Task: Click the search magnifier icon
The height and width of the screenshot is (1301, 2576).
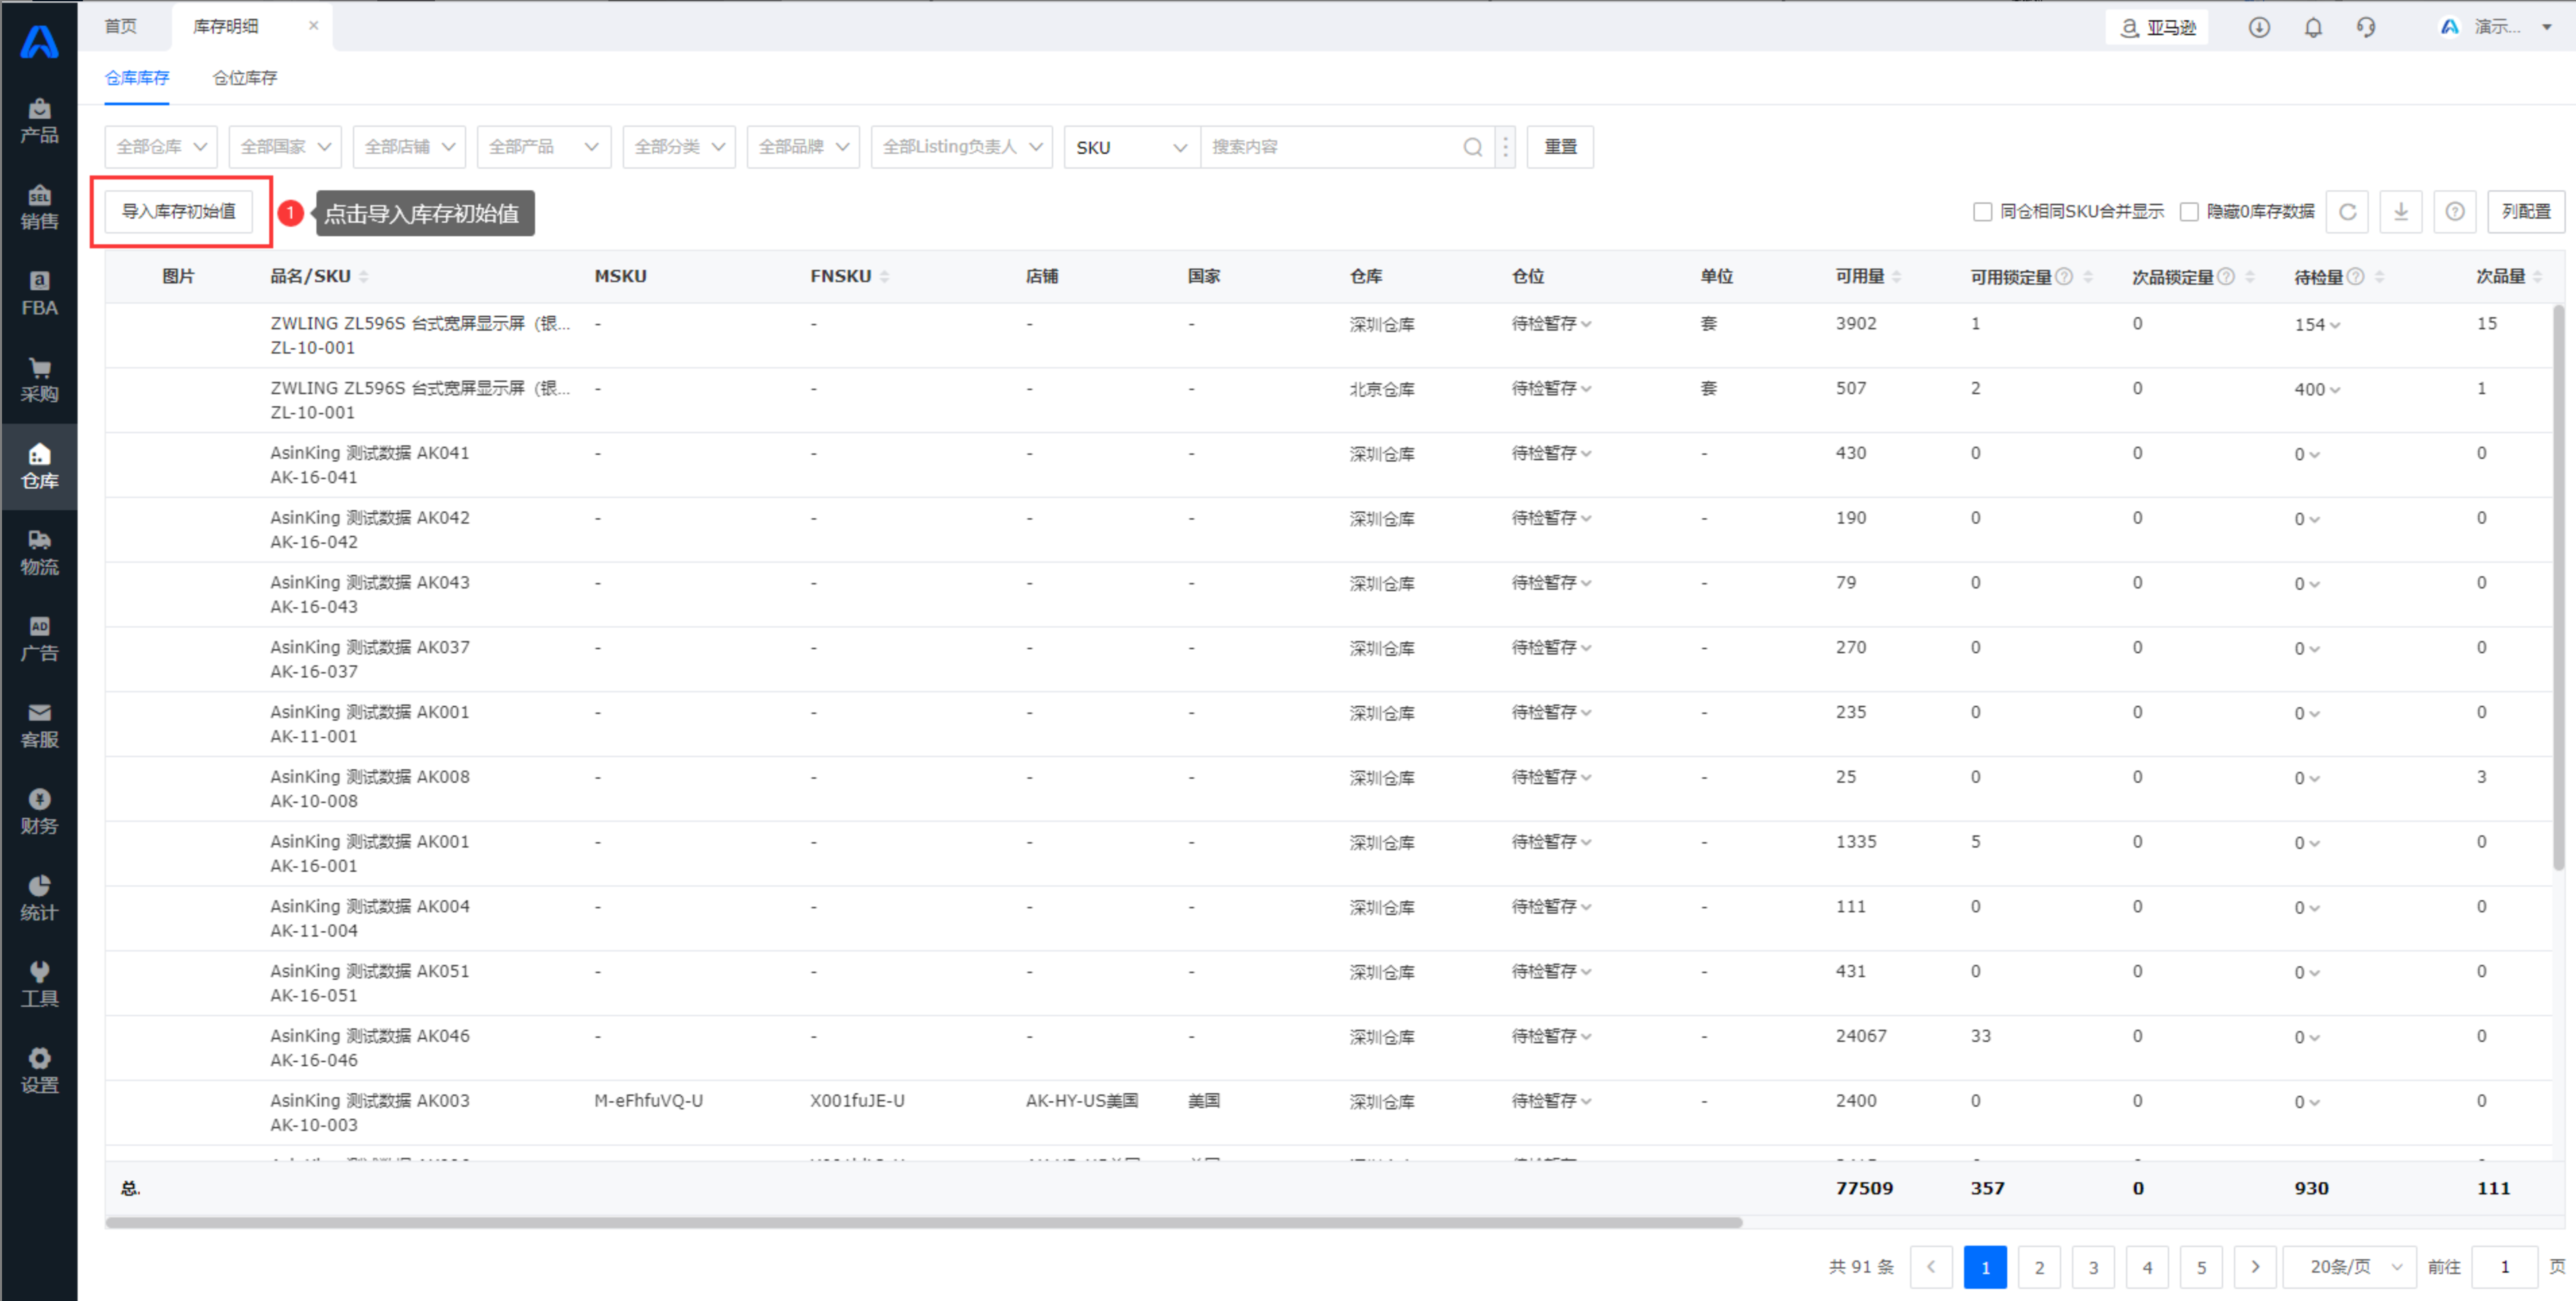Action: coord(1472,147)
